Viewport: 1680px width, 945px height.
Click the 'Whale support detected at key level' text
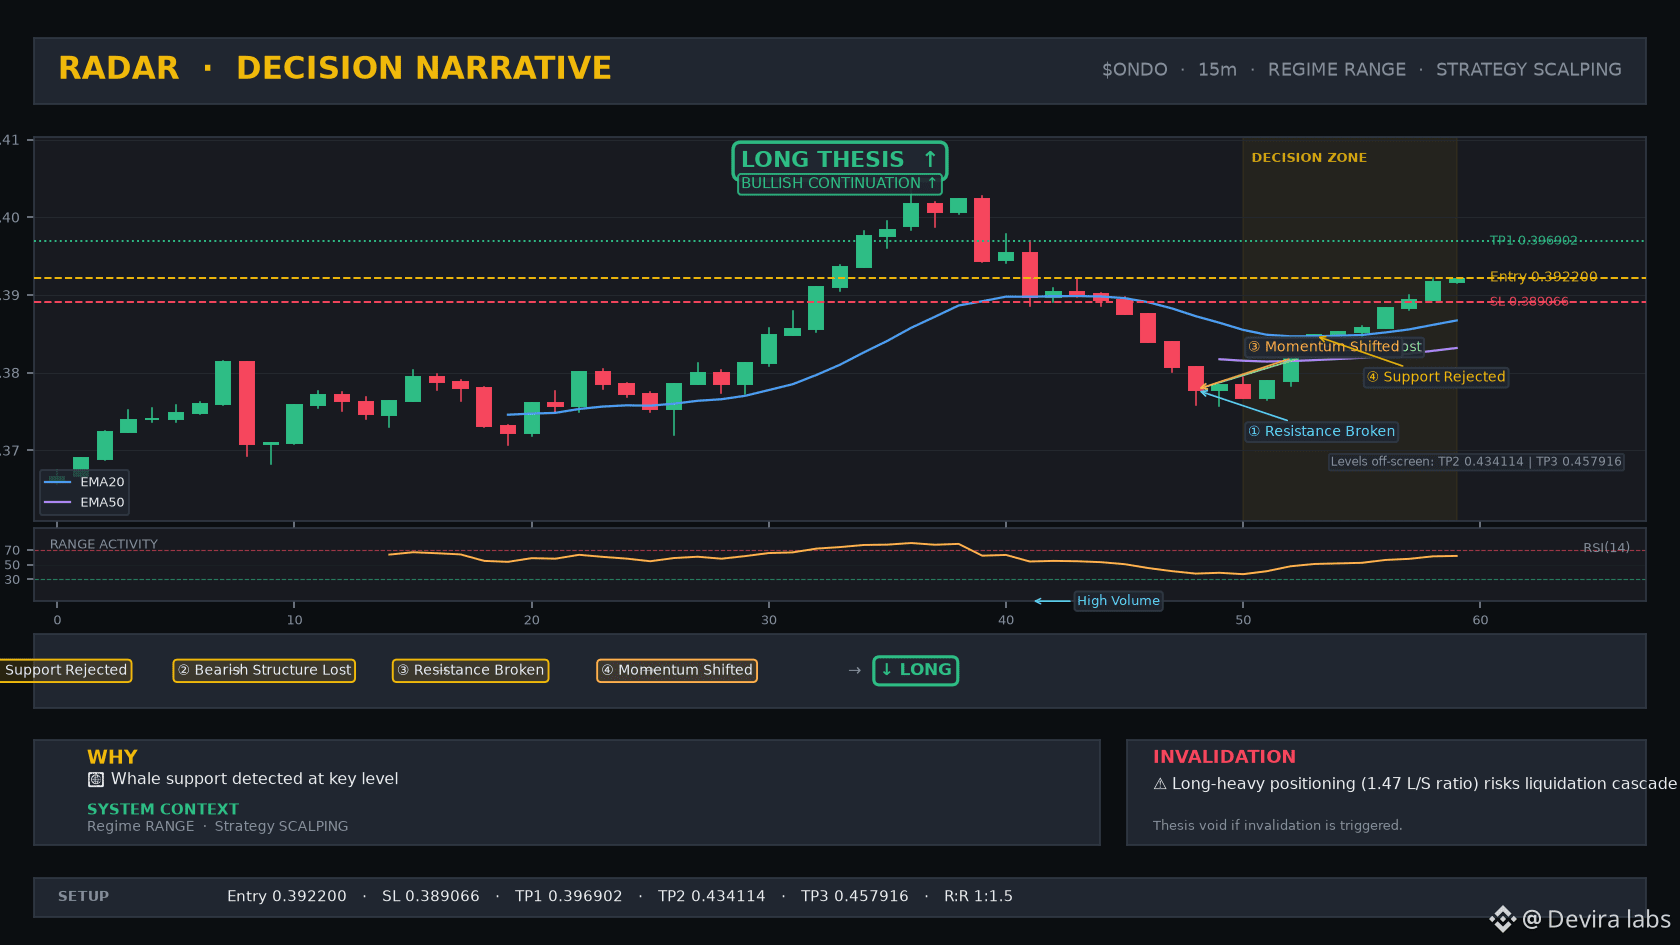(x=254, y=779)
